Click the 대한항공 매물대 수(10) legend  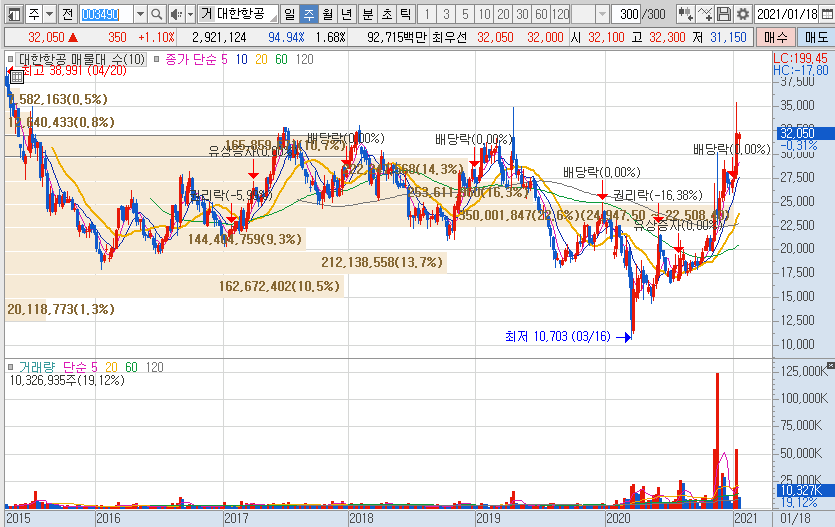[81, 59]
